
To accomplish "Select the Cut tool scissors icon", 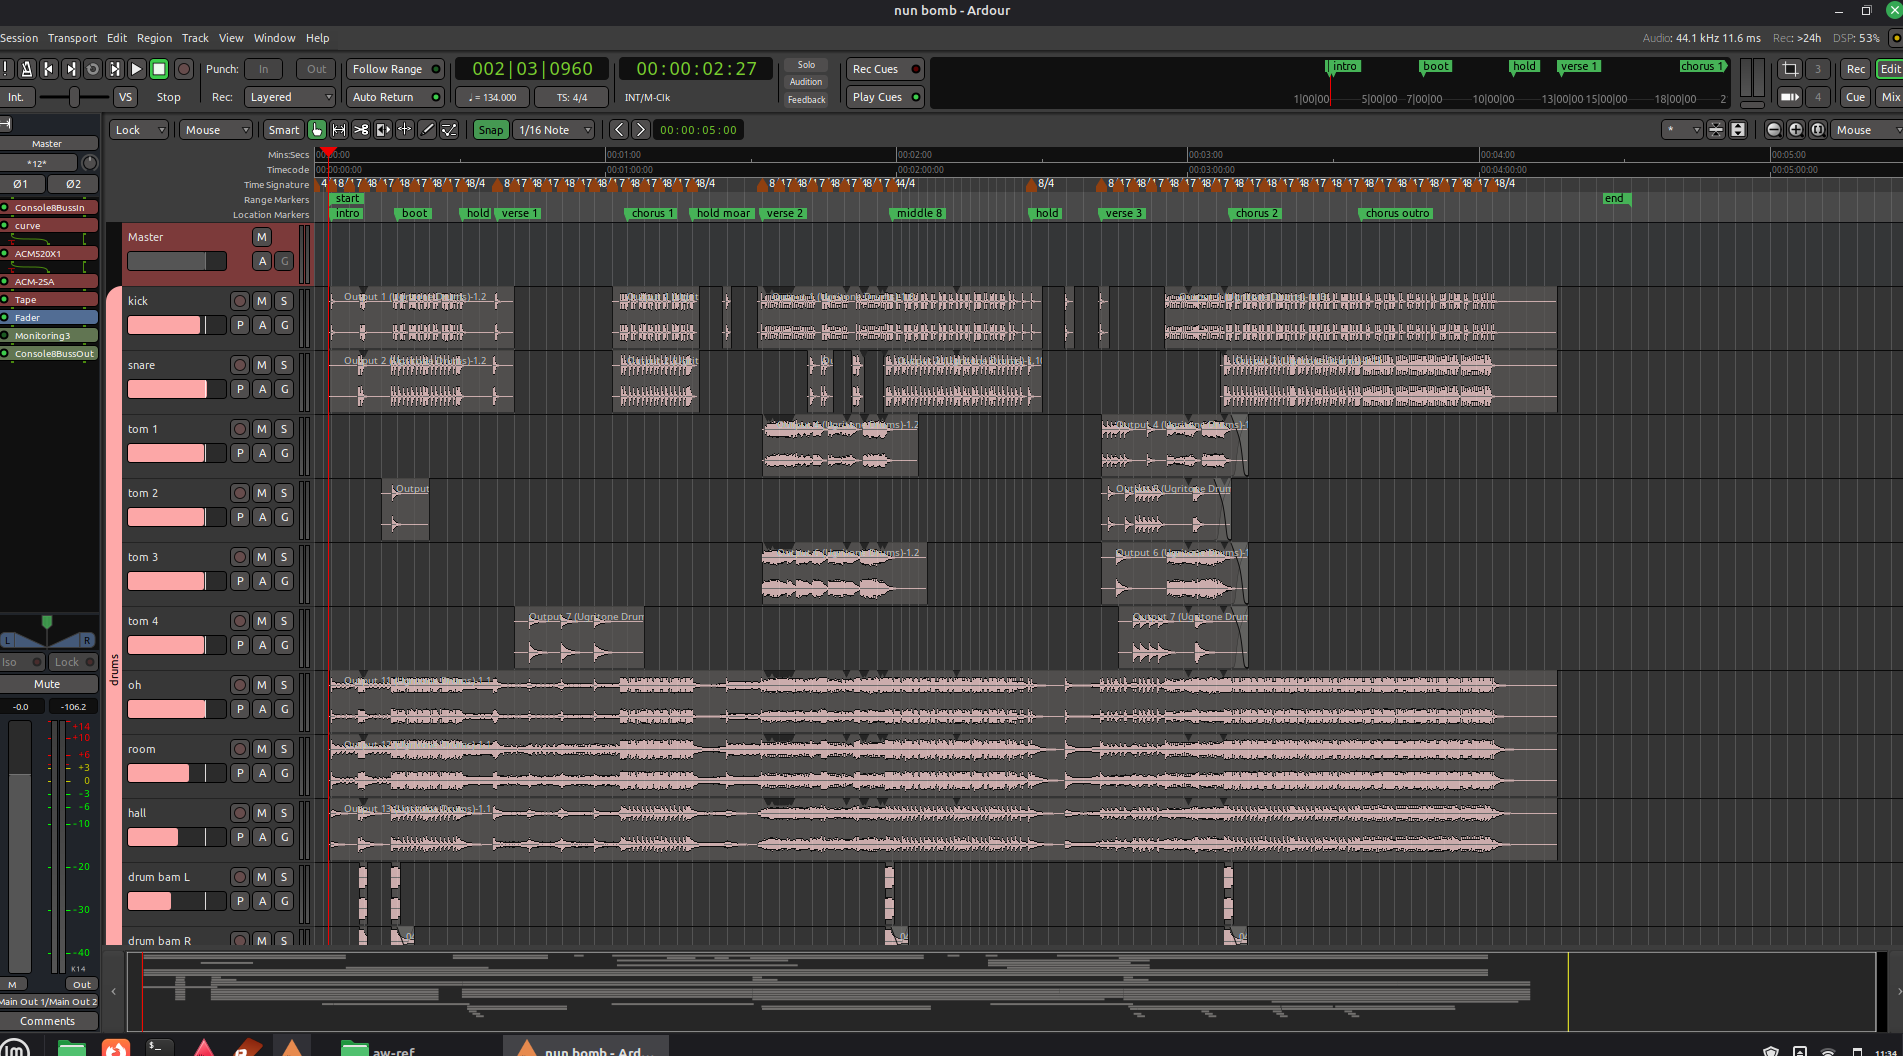I will (361, 130).
